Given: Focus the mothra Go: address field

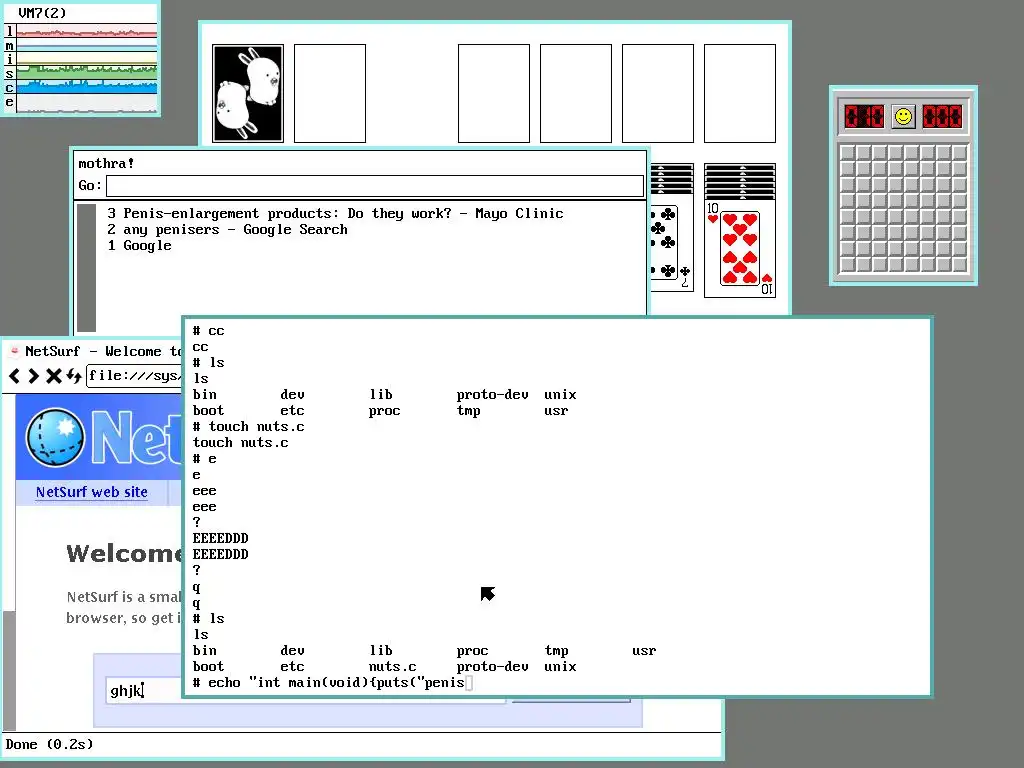Looking at the screenshot, I should 375,185.
